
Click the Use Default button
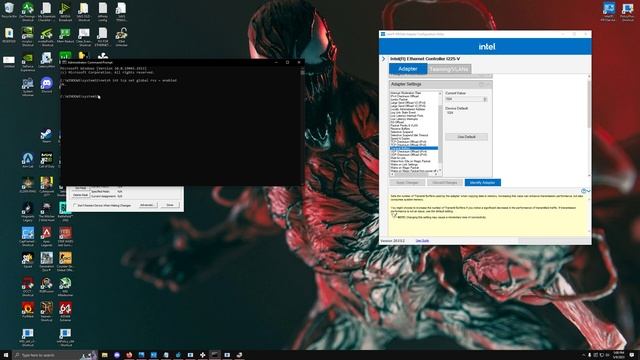[467, 137]
